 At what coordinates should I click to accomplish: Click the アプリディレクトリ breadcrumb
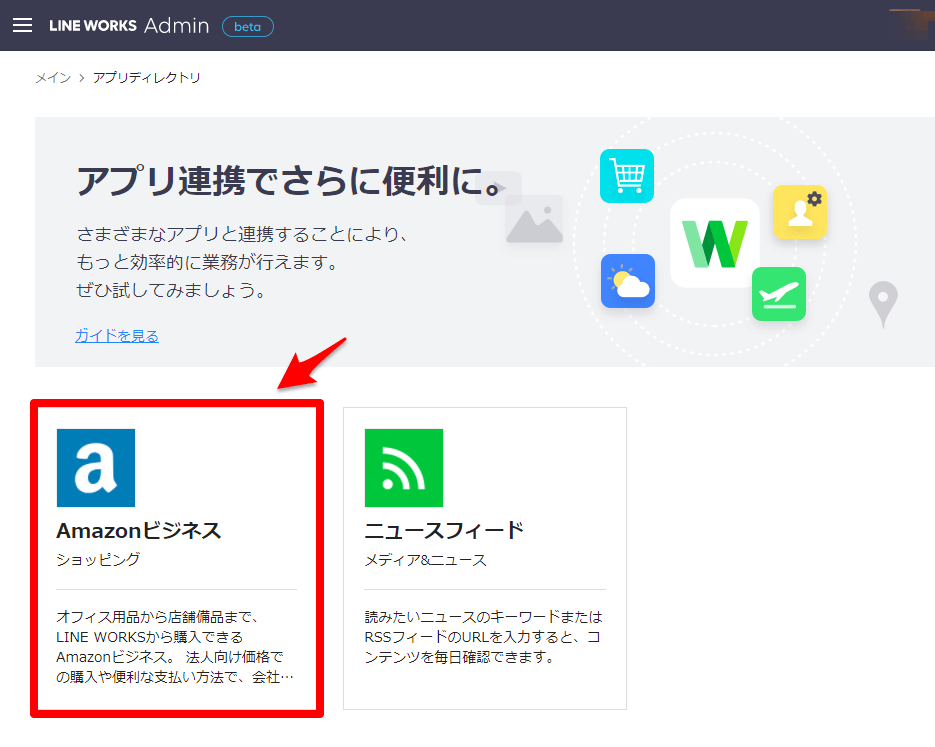147,78
